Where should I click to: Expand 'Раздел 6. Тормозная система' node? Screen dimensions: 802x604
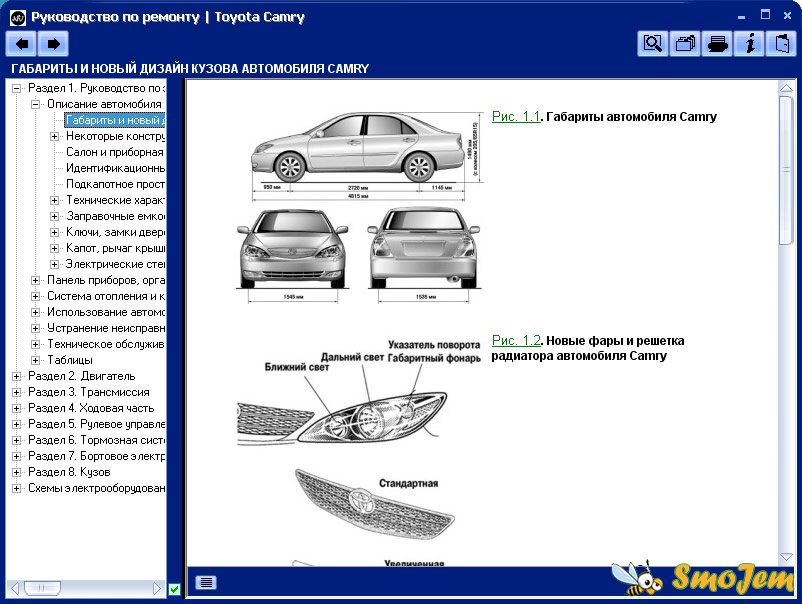tap(16, 440)
